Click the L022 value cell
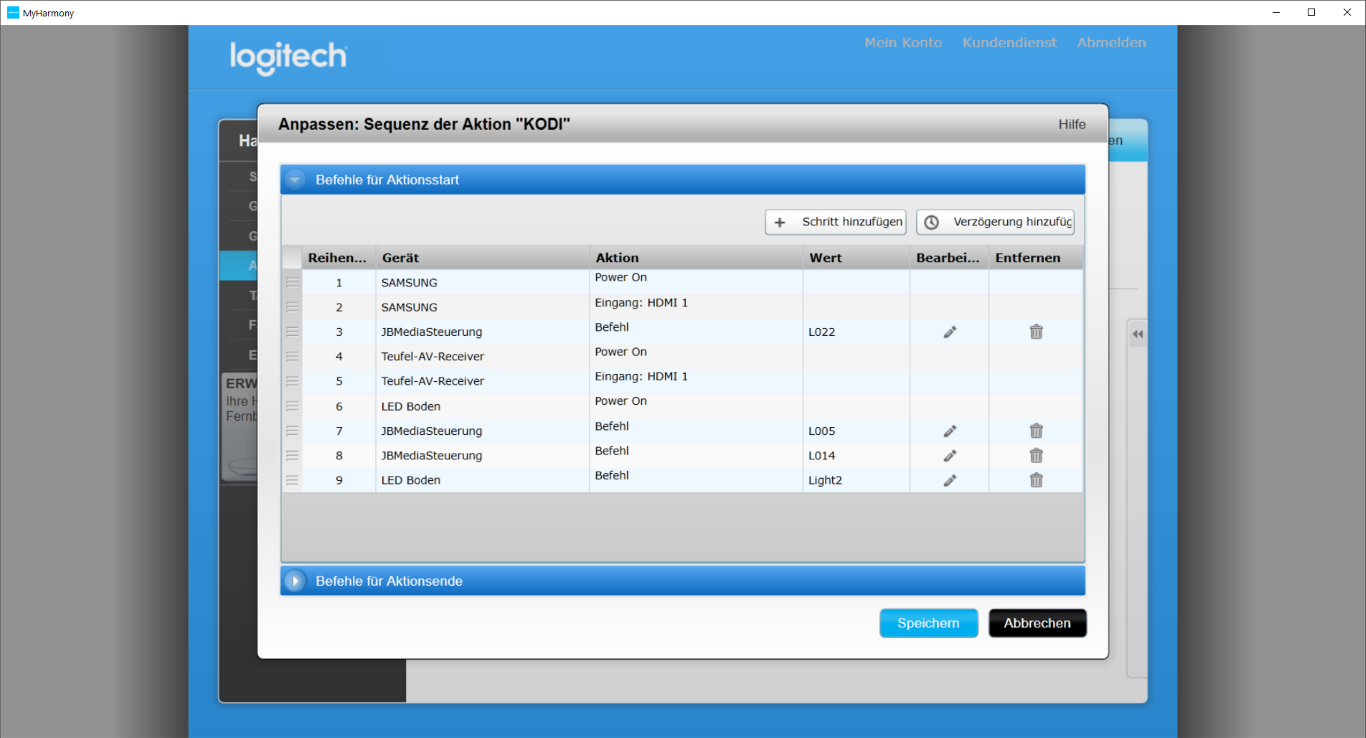1366x738 pixels. coord(856,332)
